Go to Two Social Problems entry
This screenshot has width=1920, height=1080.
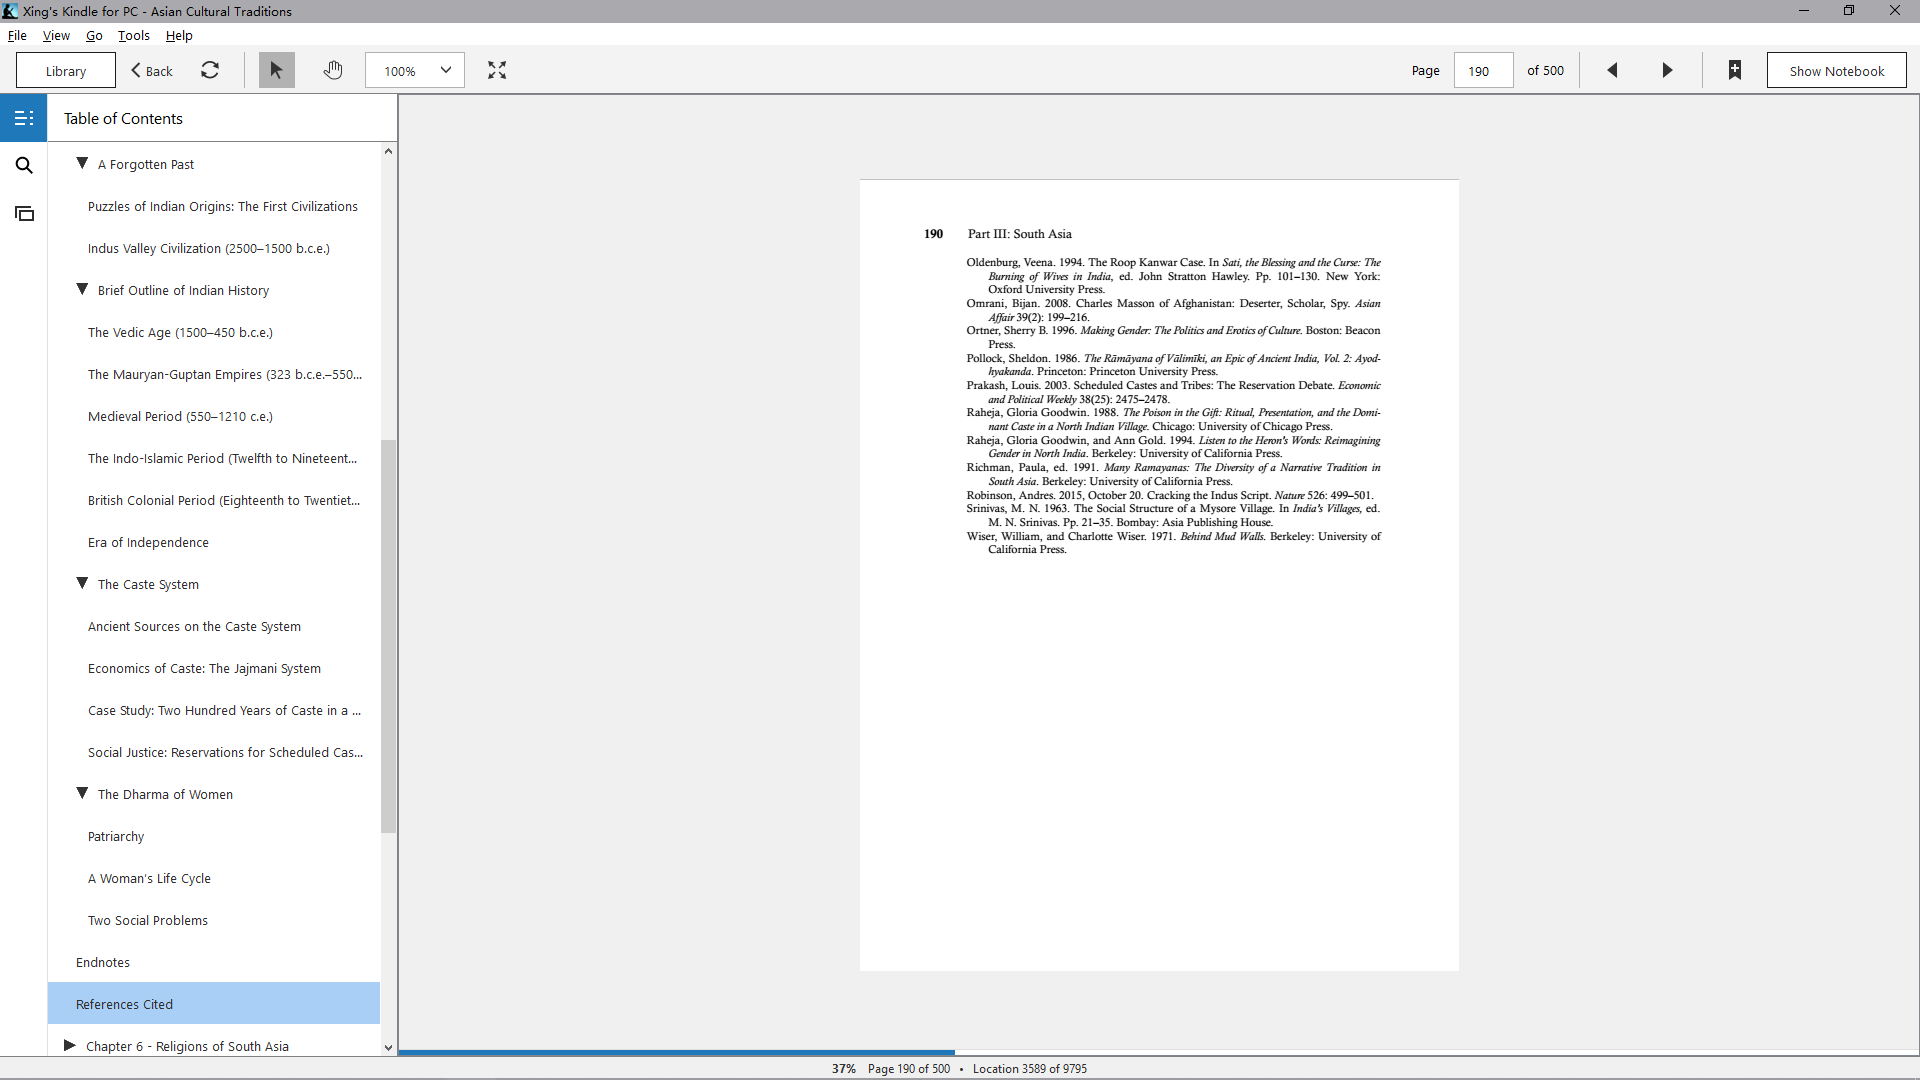[148, 920]
